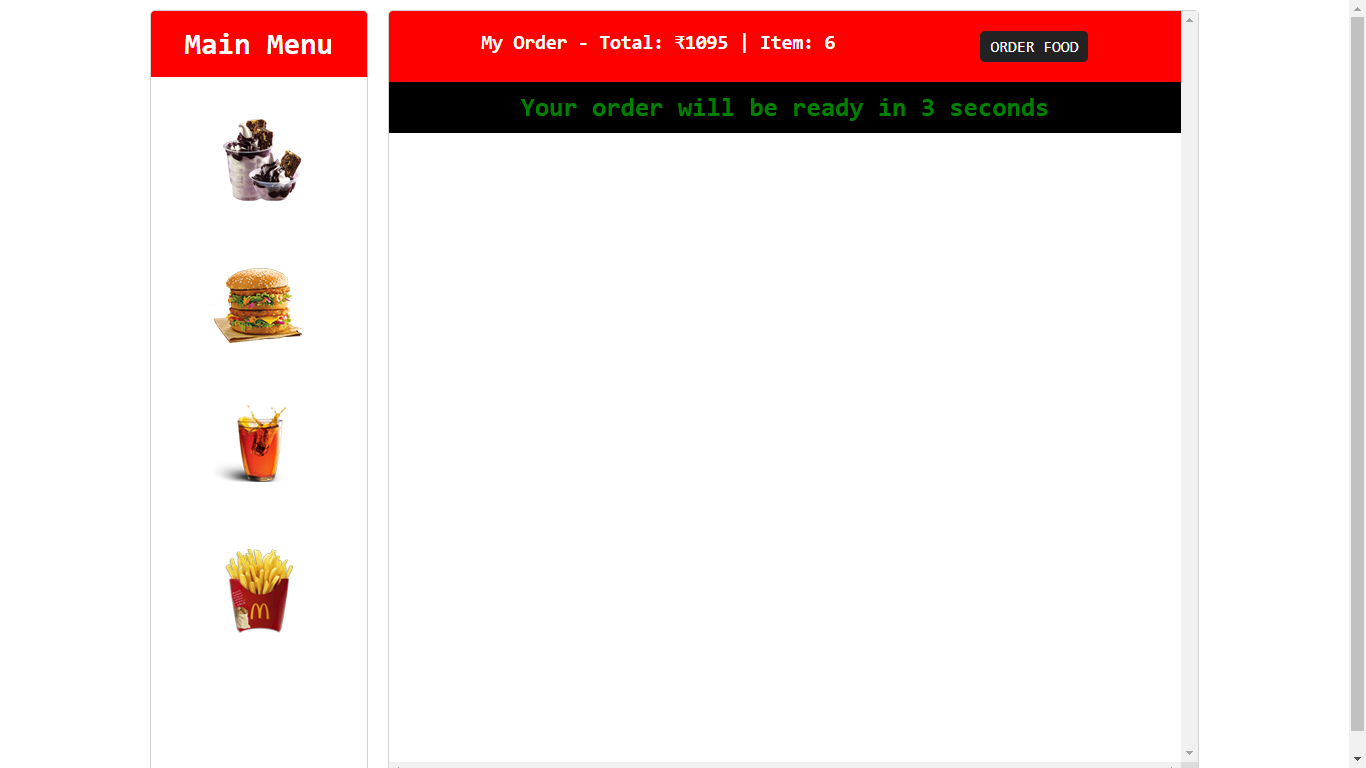Click the order panel scrollbar down arrow
Image resolution: width=1366 pixels, height=768 pixels.
point(1189,753)
